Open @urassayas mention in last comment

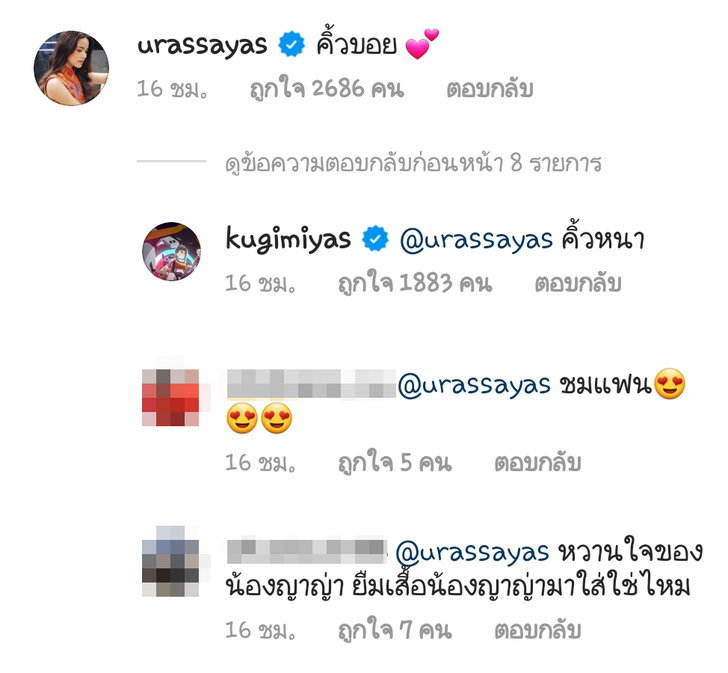pyautogui.click(x=473, y=553)
